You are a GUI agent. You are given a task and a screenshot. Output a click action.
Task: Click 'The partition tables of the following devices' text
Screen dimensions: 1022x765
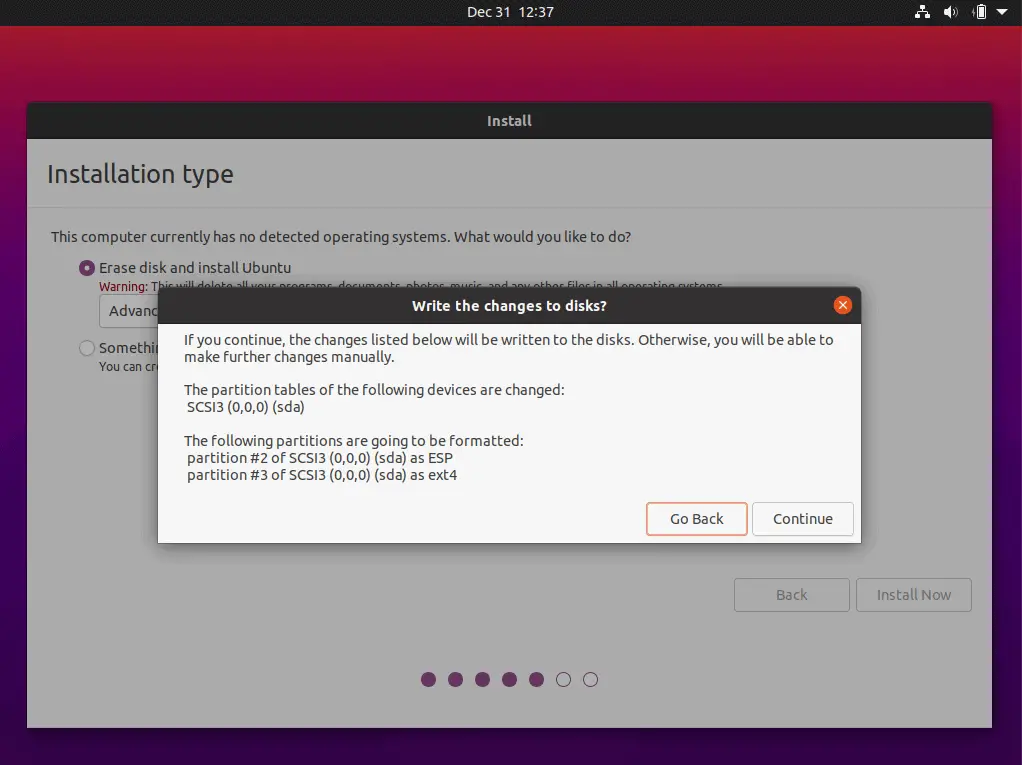pos(374,390)
